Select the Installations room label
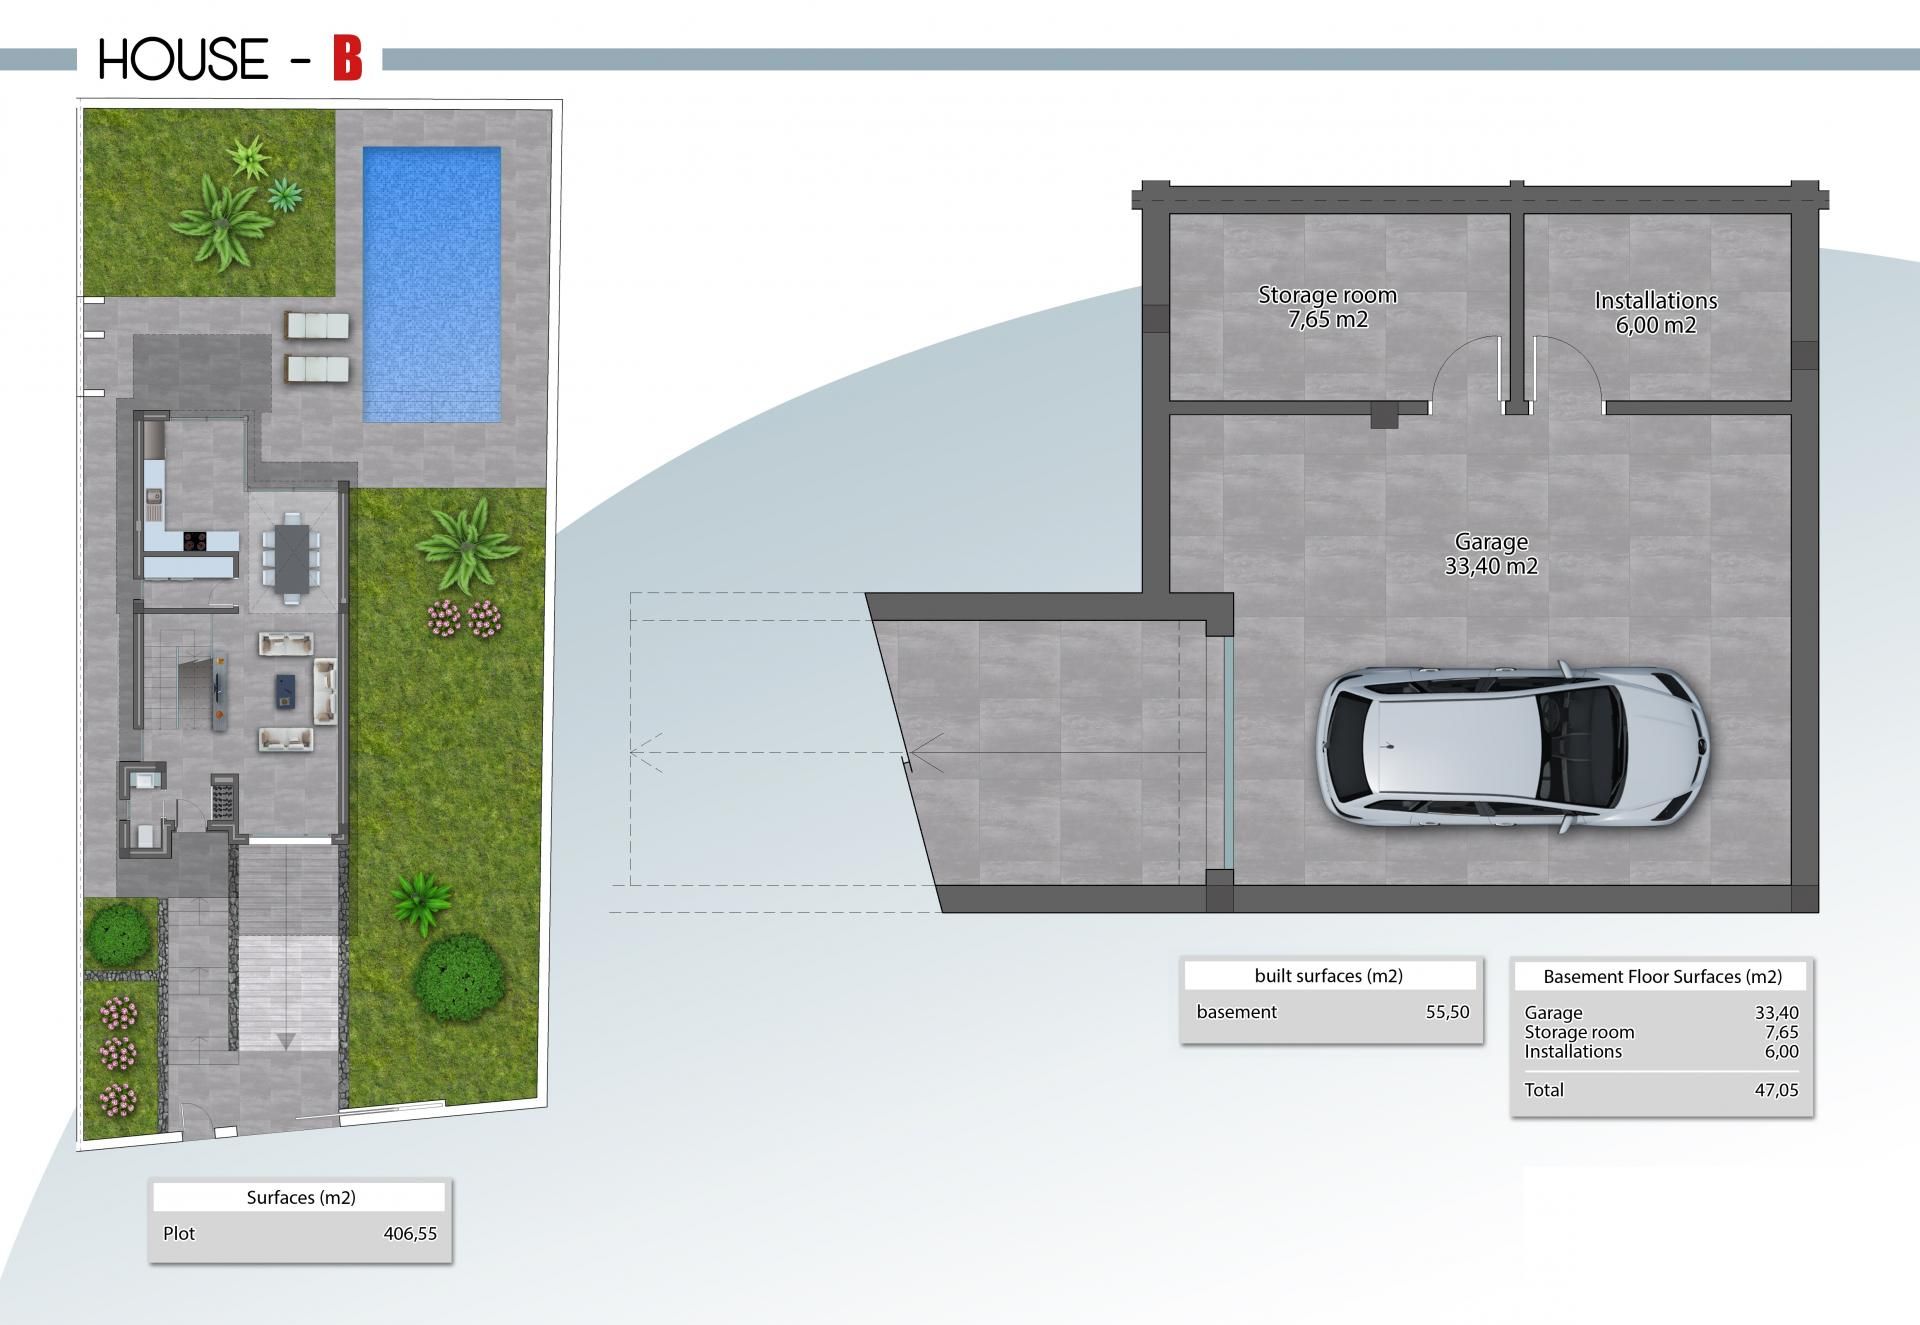Screen dimensions: 1920x1325 pos(1656,300)
